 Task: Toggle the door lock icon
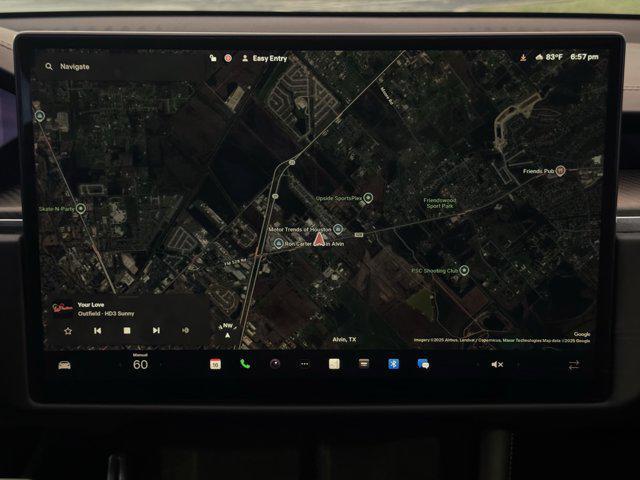(213, 58)
